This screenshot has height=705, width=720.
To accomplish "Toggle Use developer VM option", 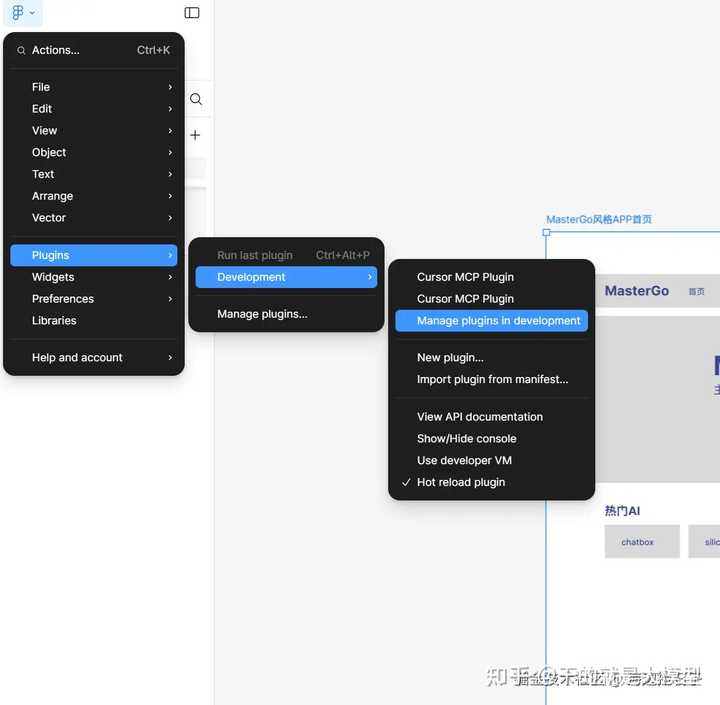I will click(x=464, y=460).
